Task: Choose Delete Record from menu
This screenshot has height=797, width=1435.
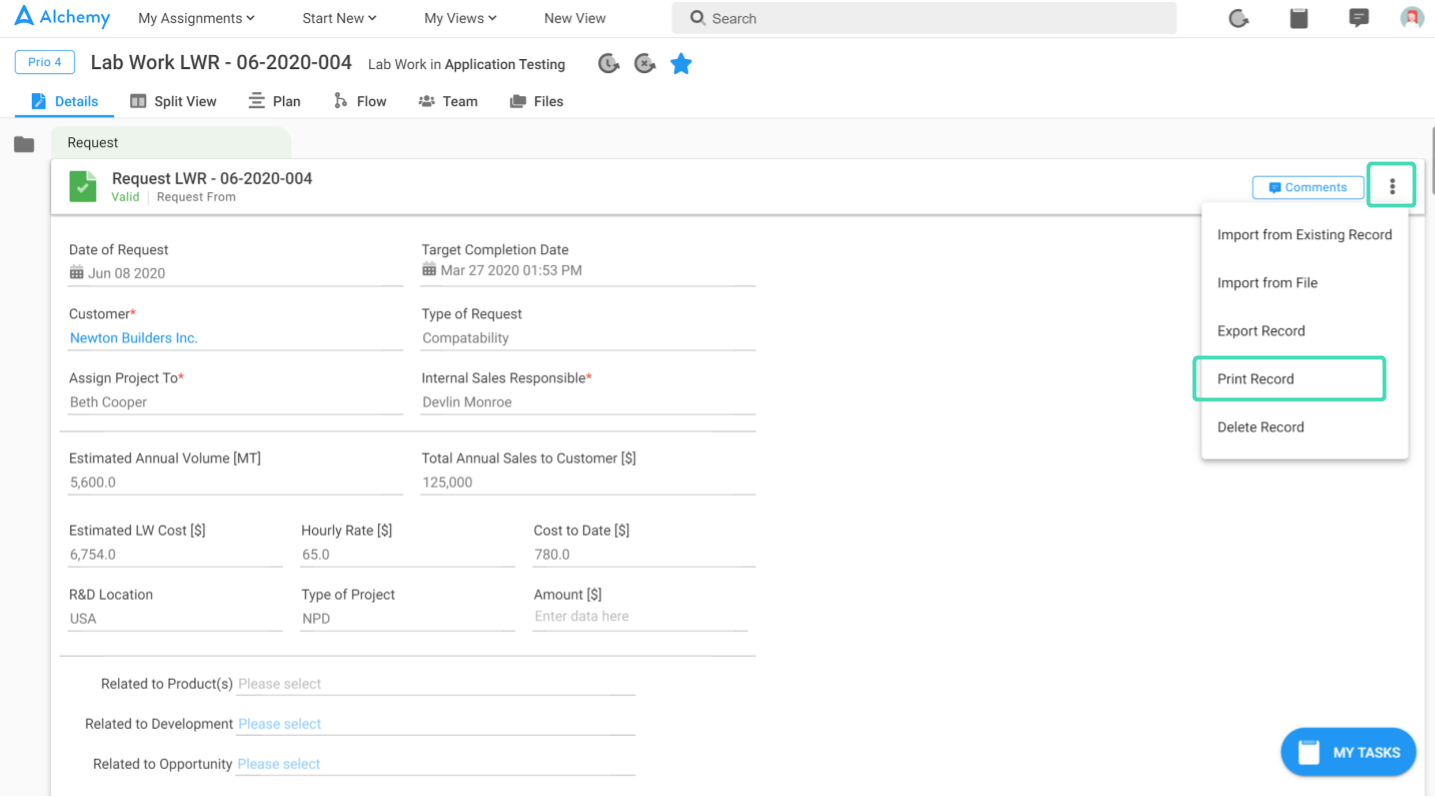Action: (1304, 427)
